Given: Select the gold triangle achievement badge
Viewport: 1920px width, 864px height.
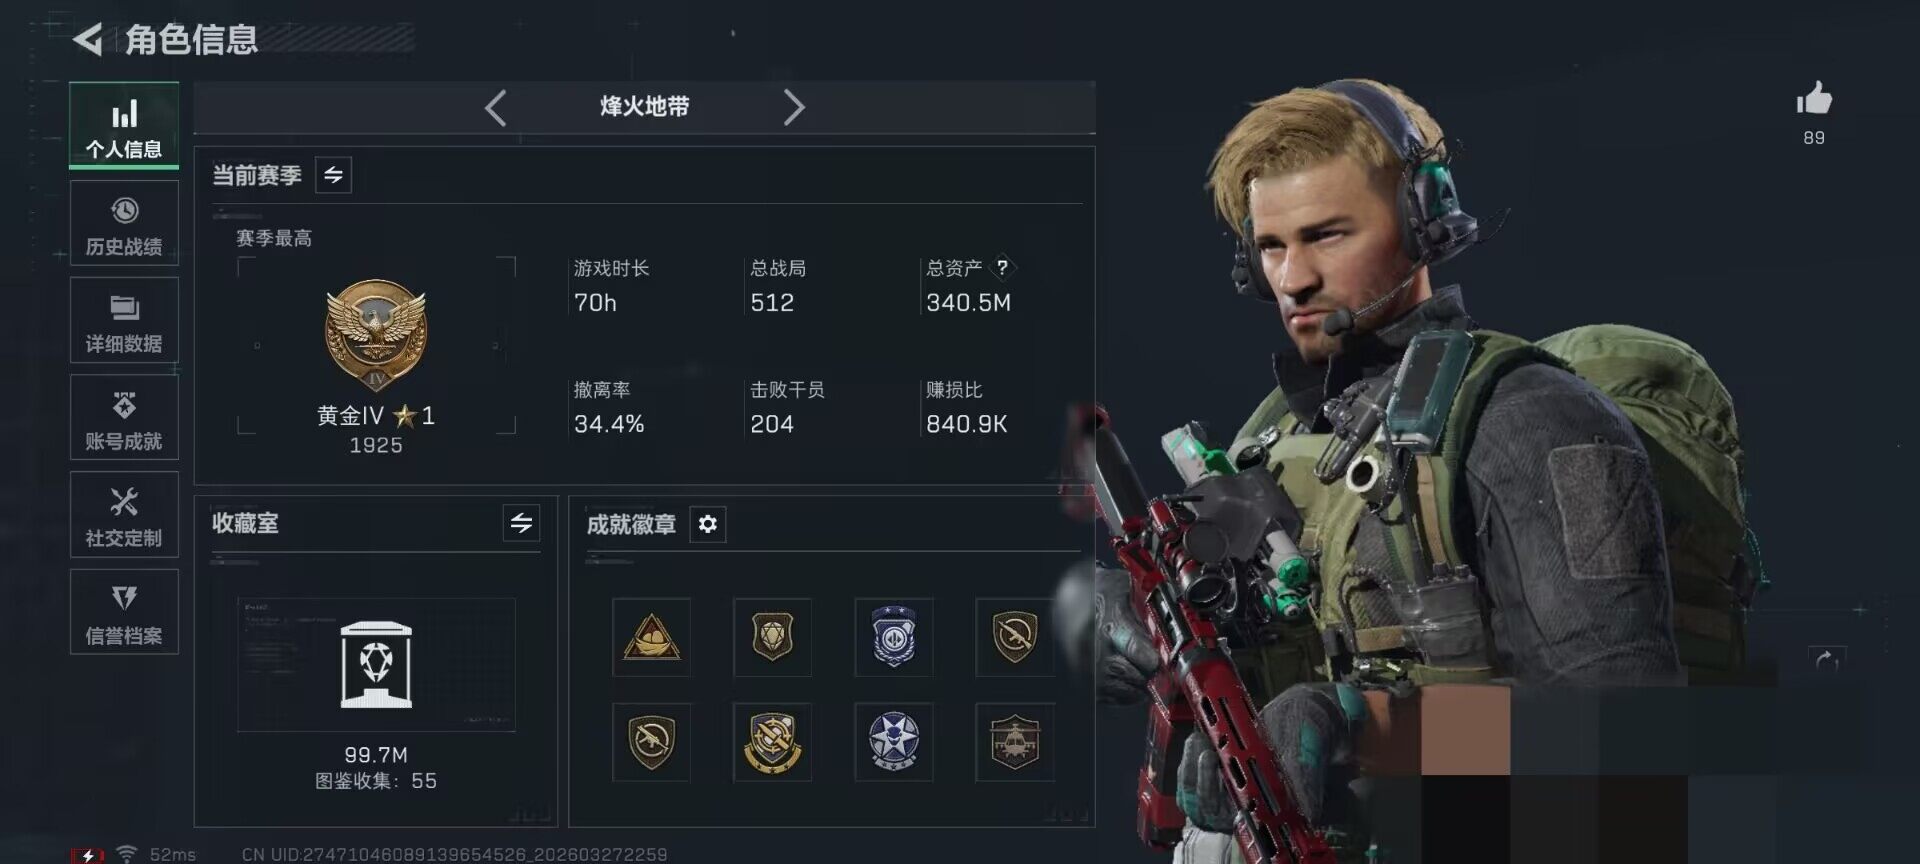Looking at the screenshot, I should (651, 637).
